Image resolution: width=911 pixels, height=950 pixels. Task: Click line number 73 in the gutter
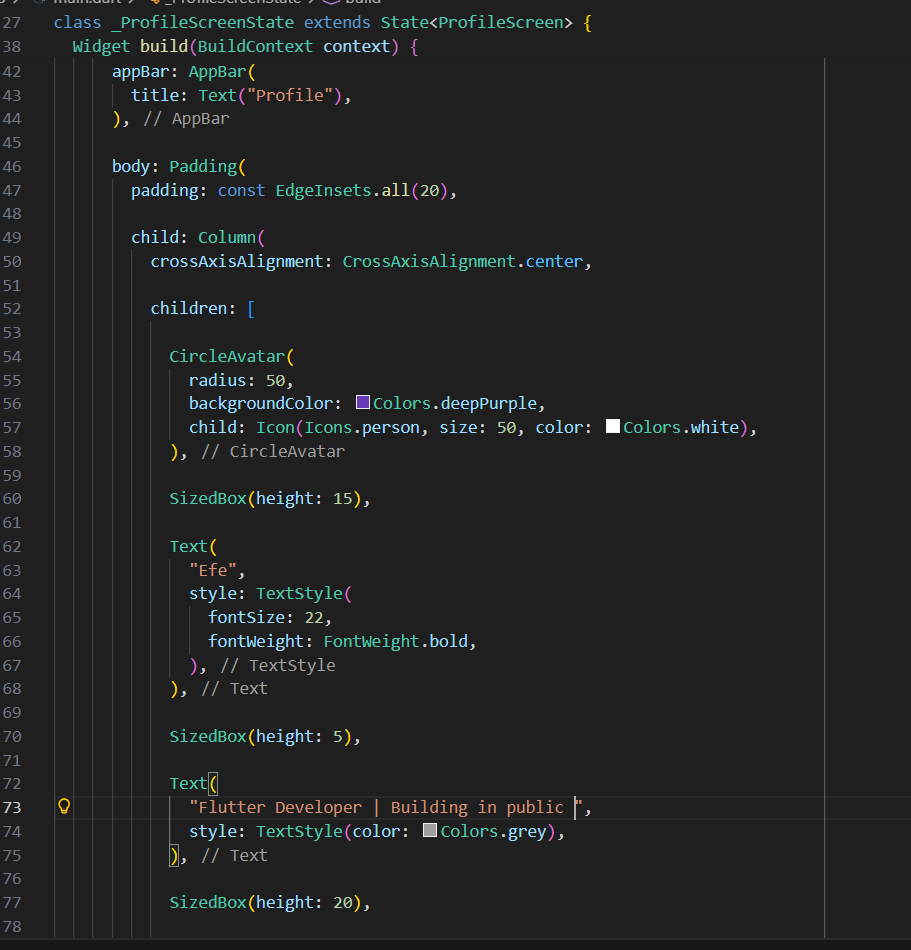[x=12, y=808]
